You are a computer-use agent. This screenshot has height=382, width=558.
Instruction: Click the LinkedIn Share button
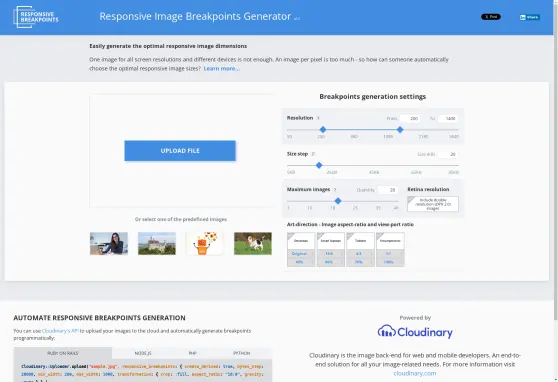(530, 17)
